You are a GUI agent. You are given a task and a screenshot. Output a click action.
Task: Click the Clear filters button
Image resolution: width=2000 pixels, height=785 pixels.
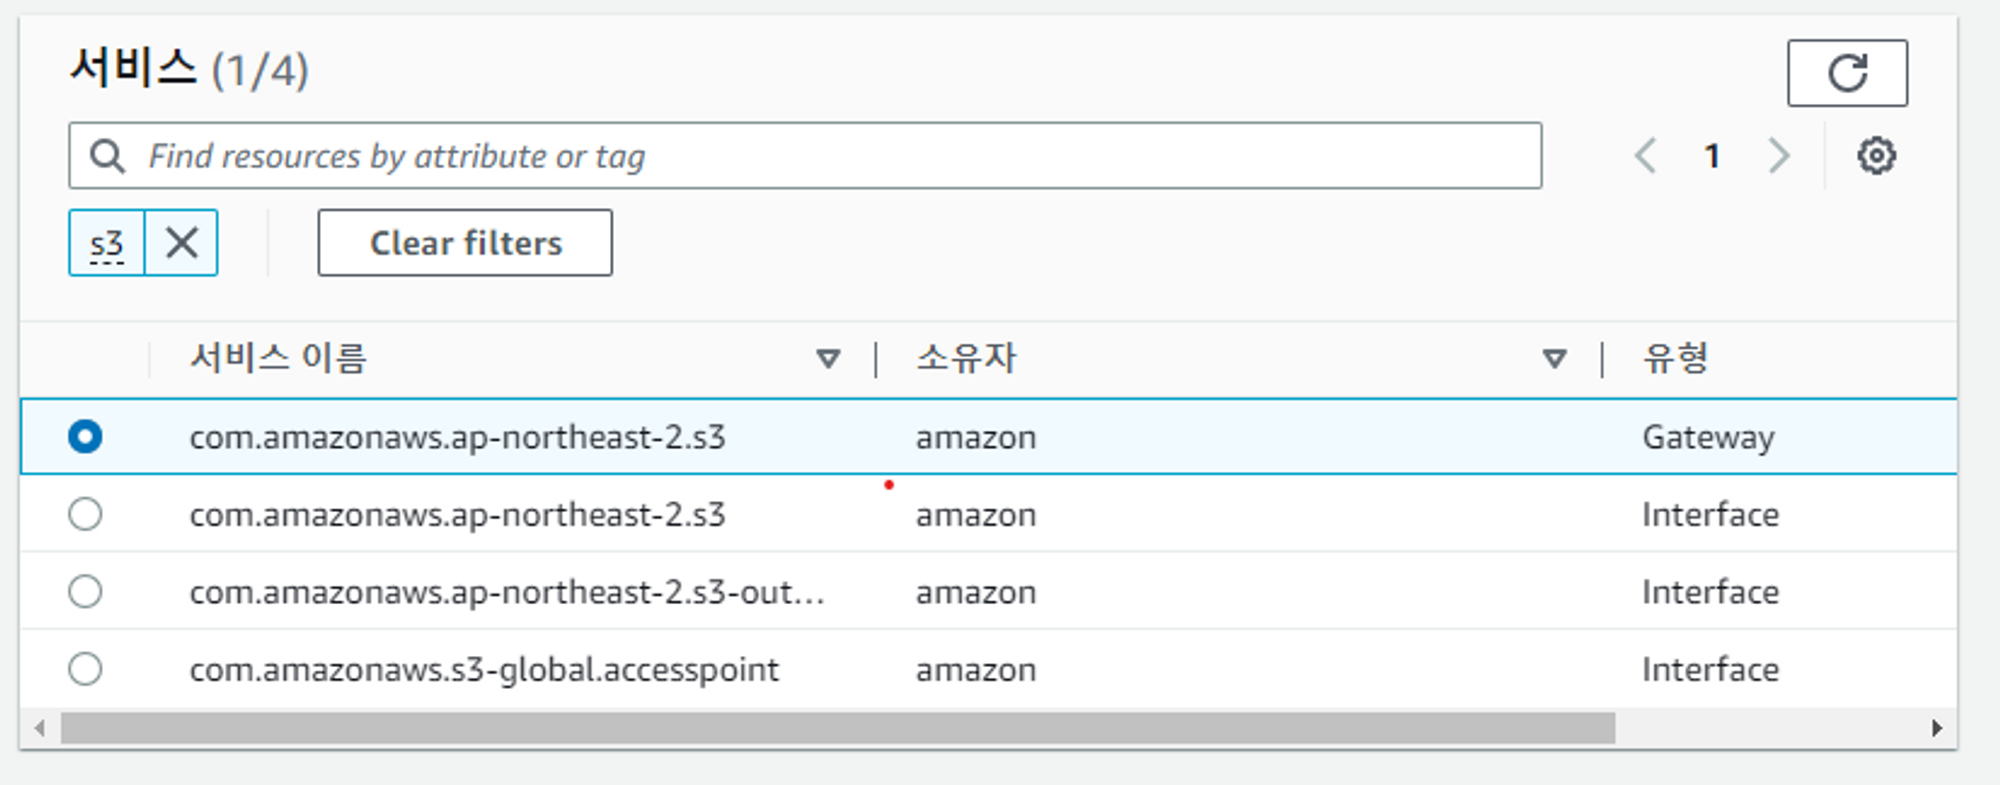[465, 242]
